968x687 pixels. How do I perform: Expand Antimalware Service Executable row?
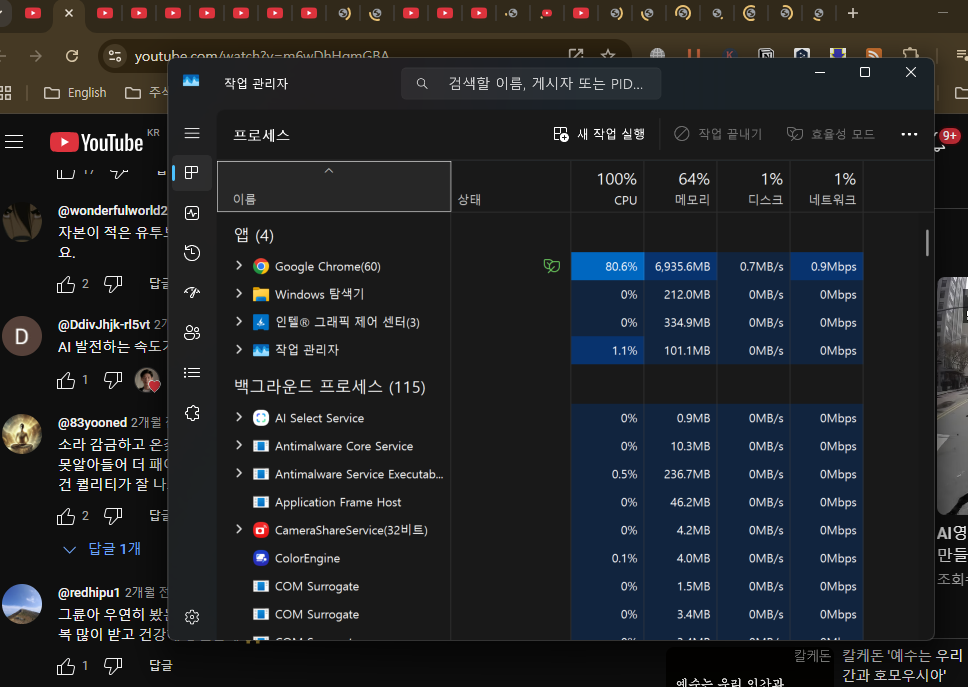[239, 473]
